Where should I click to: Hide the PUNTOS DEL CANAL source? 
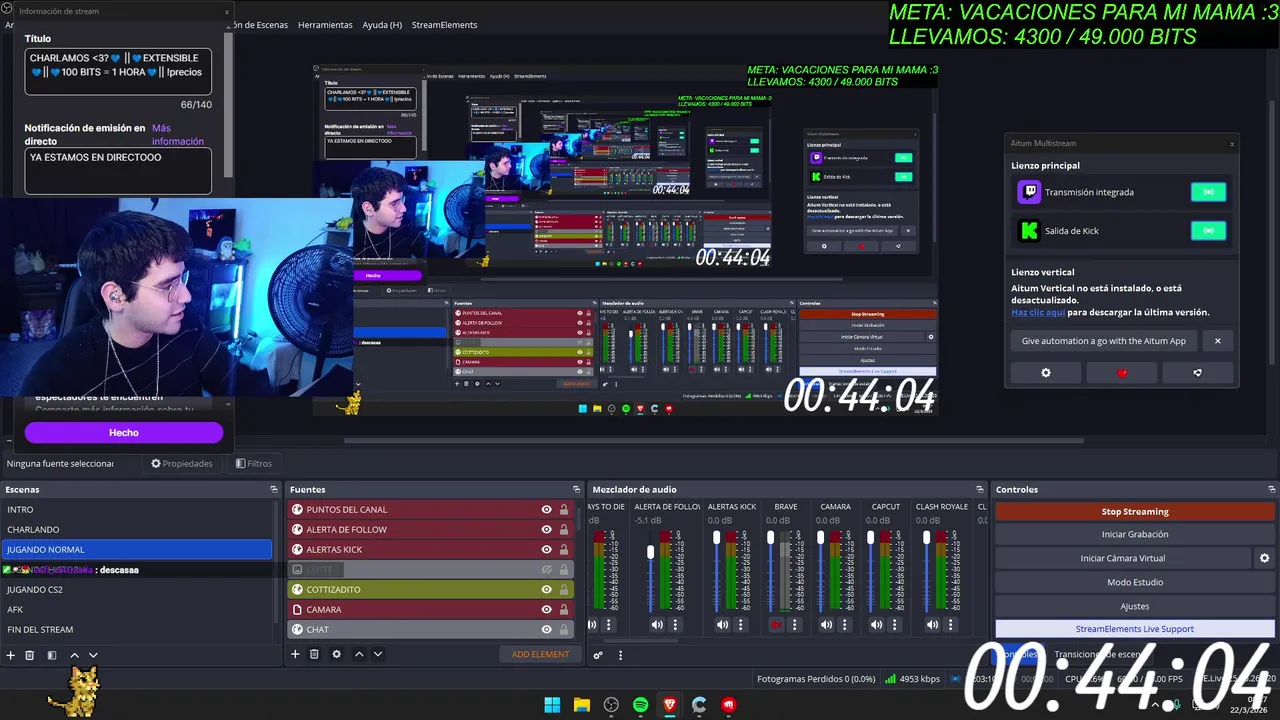point(546,509)
